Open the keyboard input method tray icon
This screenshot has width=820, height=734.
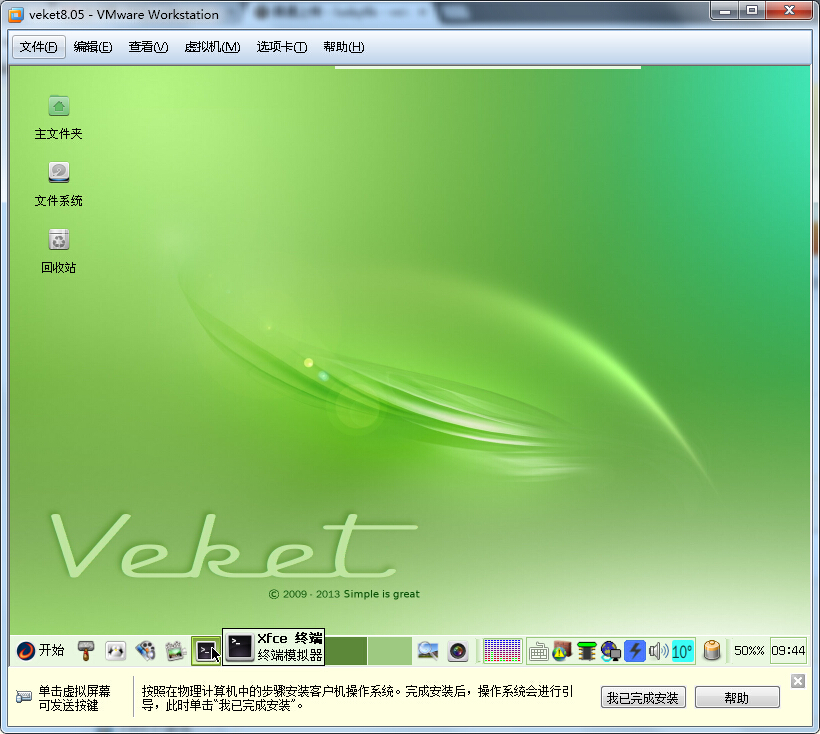538,651
